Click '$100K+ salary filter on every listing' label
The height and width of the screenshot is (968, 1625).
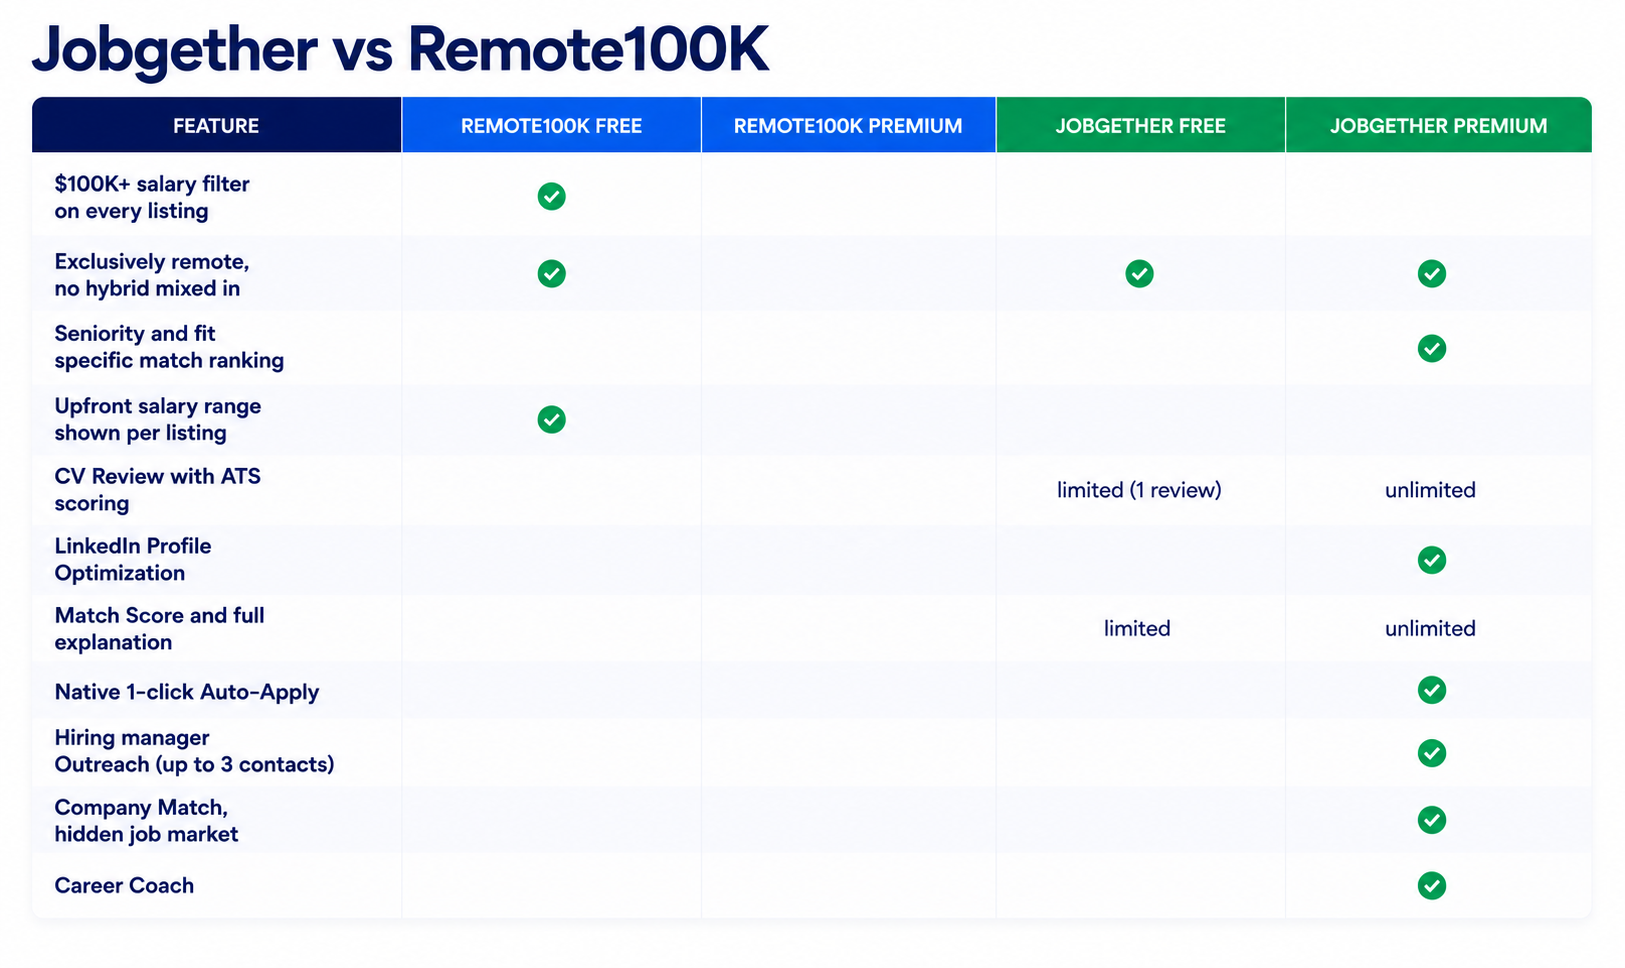(x=152, y=197)
